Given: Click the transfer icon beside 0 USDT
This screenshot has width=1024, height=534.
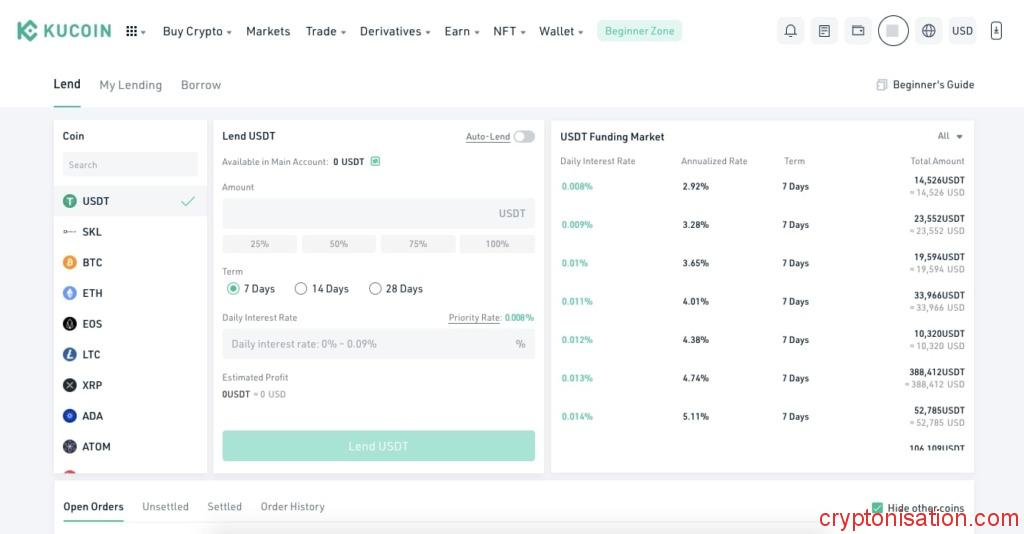Looking at the screenshot, I should point(375,161).
